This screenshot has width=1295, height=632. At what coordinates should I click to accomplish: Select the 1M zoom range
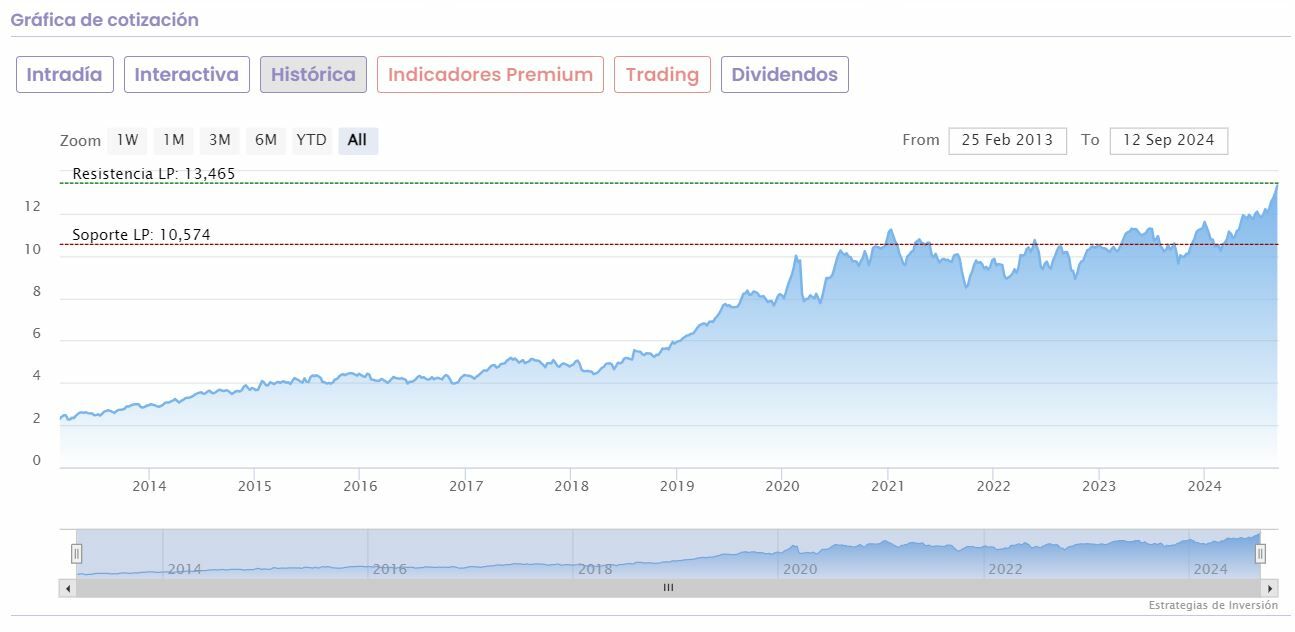pyautogui.click(x=174, y=140)
